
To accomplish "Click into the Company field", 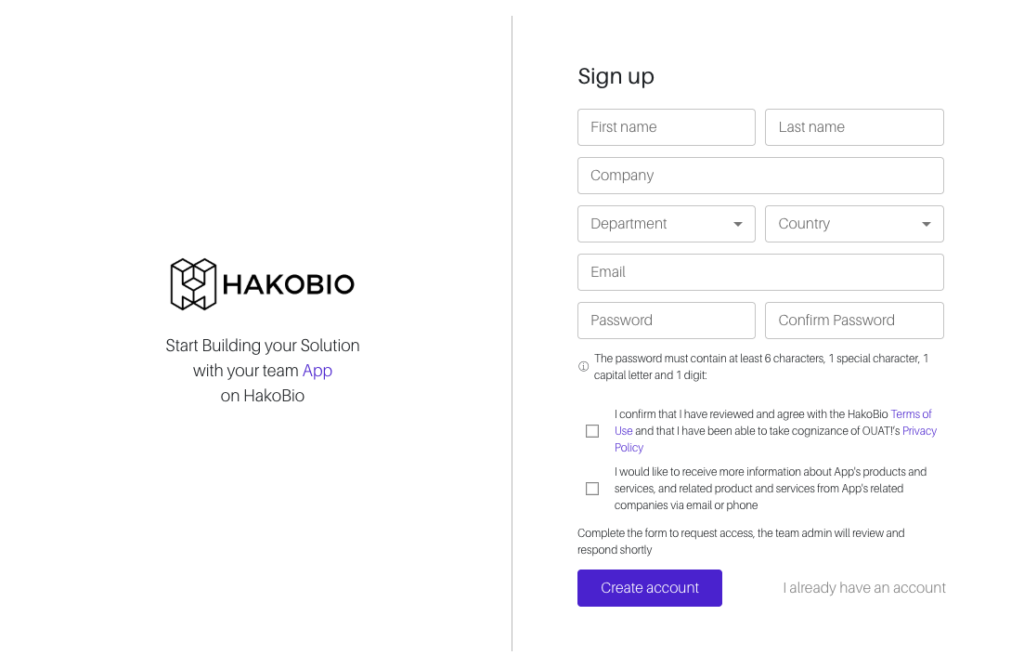I will tap(760, 175).
